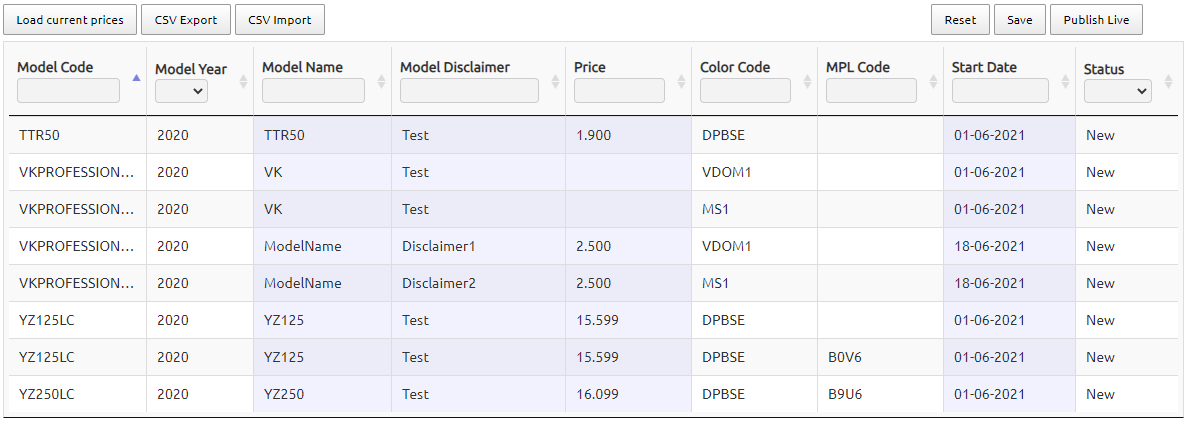
Task: Focus the Price filter field
Action: point(620,90)
